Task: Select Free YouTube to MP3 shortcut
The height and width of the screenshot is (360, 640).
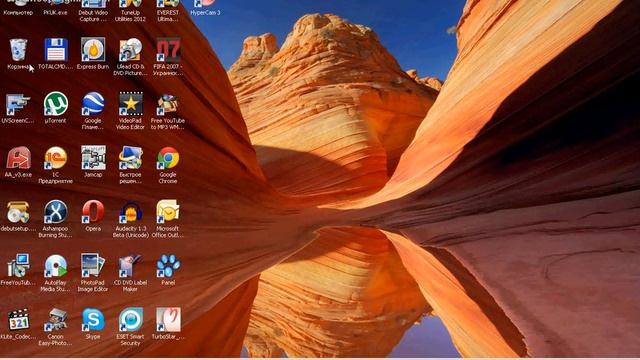Action: pos(168,104)
